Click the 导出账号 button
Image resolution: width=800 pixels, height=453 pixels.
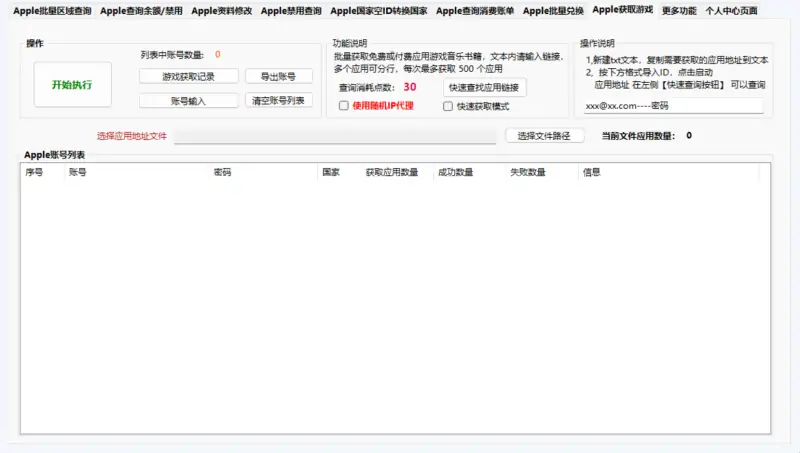click(x=278, y=77)
